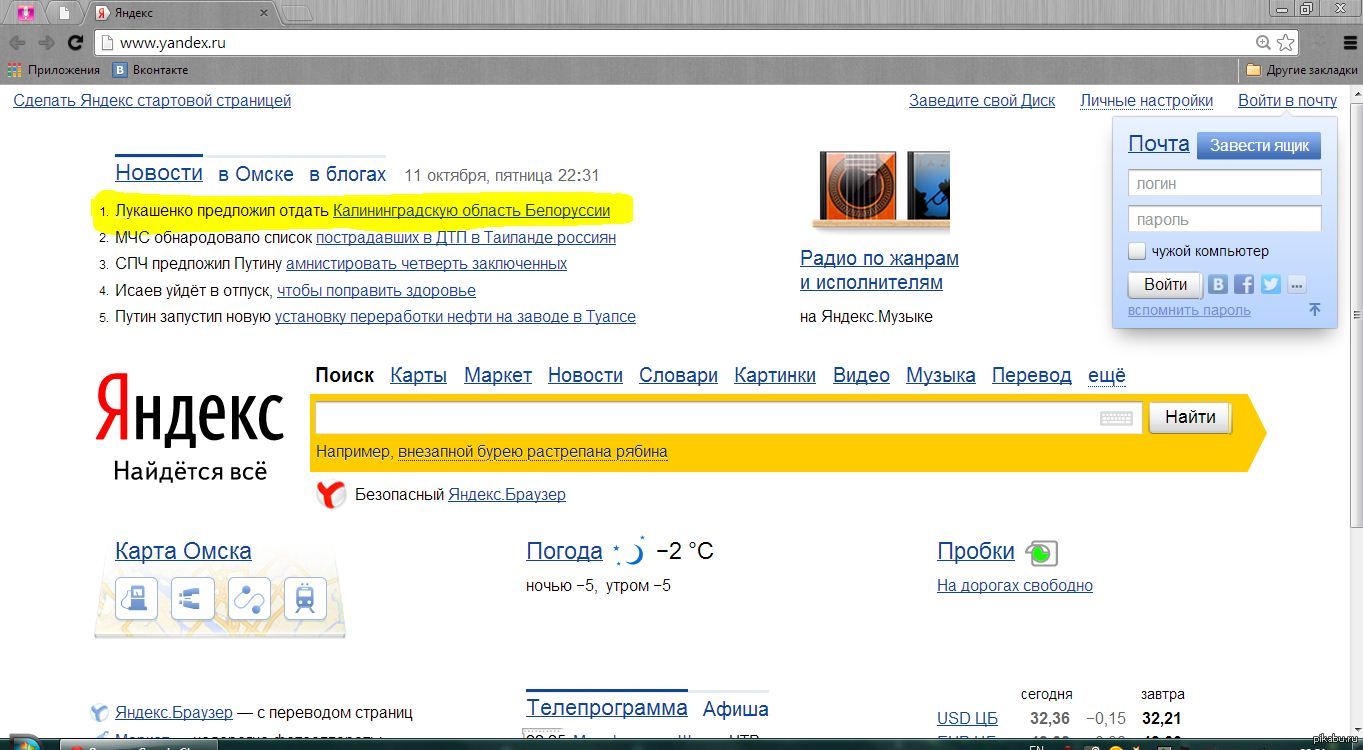The width and height of the screenshot is (1363, 750).
Task: Switch to the в блогах tab
Action: tap(347, 174)
